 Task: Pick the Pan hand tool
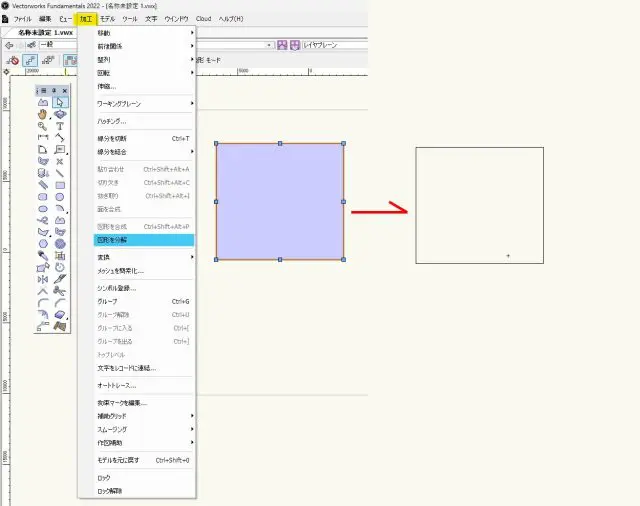(x=43, y=115)
